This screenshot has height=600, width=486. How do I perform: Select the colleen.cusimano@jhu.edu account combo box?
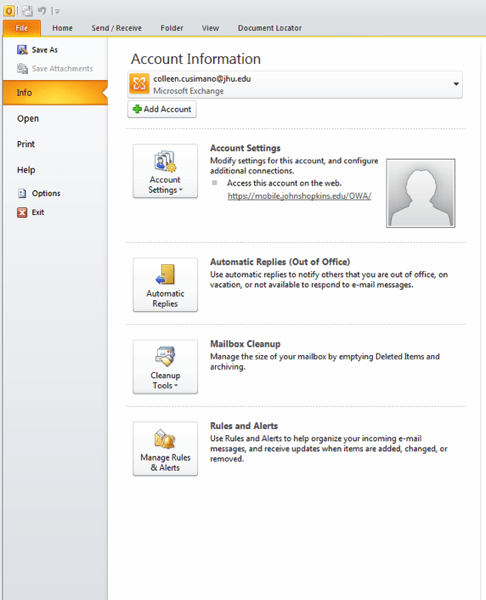click(x=295, y=85)
